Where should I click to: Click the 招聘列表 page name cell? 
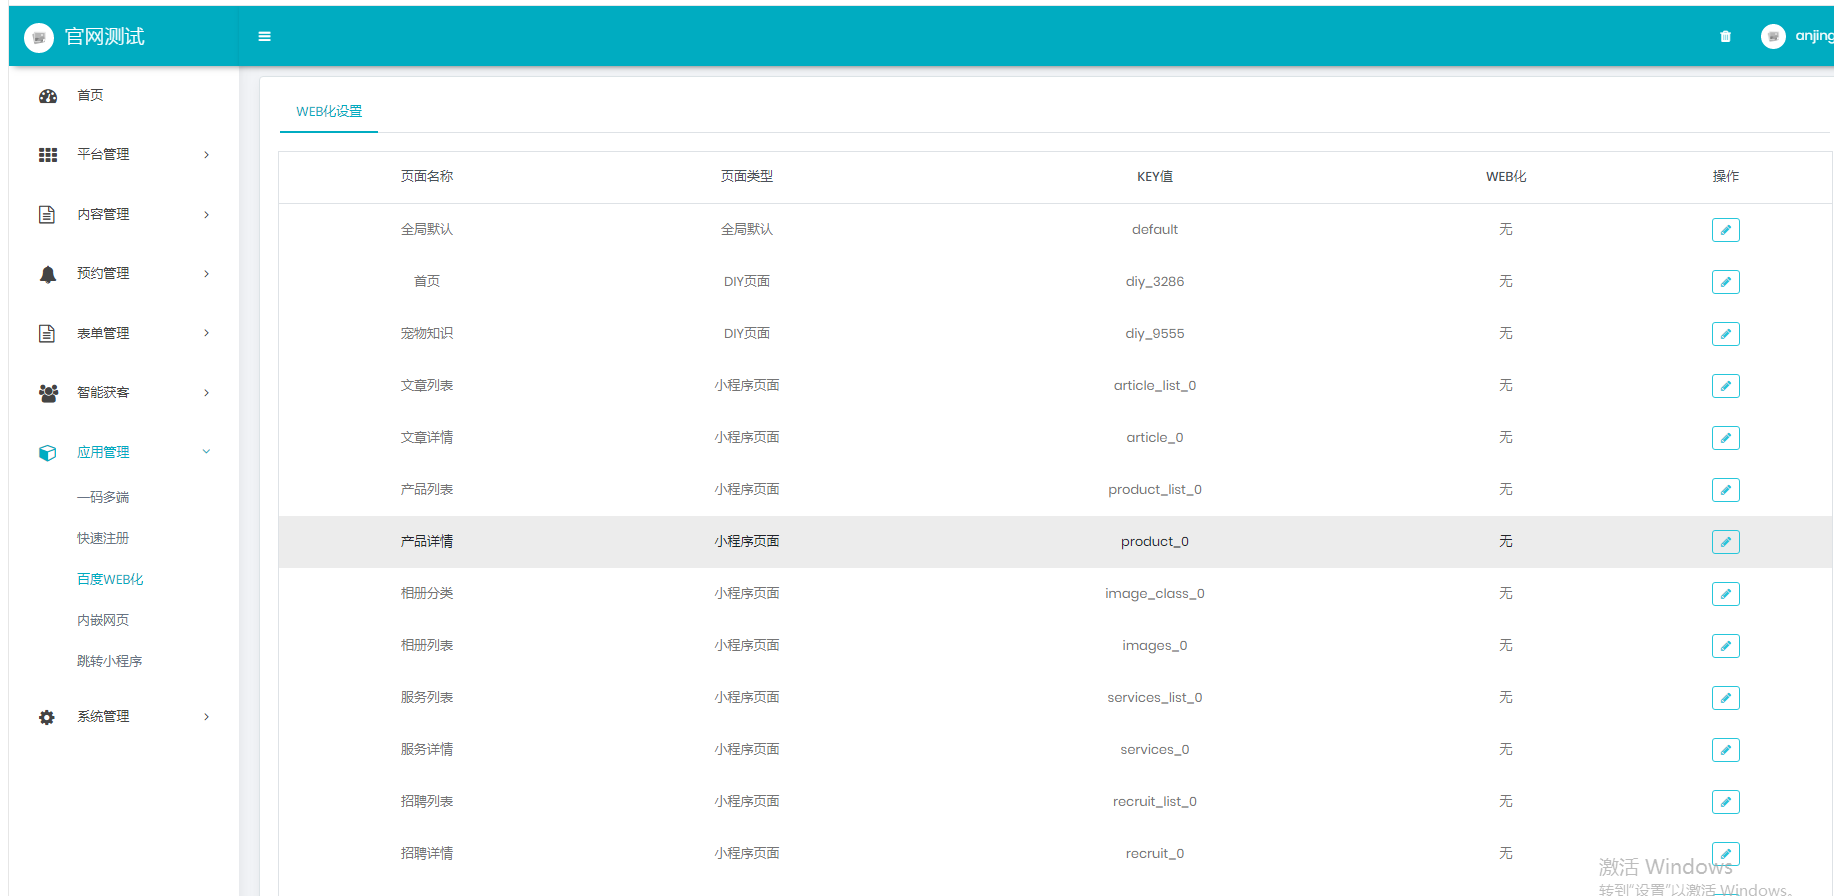coord(427,802)
